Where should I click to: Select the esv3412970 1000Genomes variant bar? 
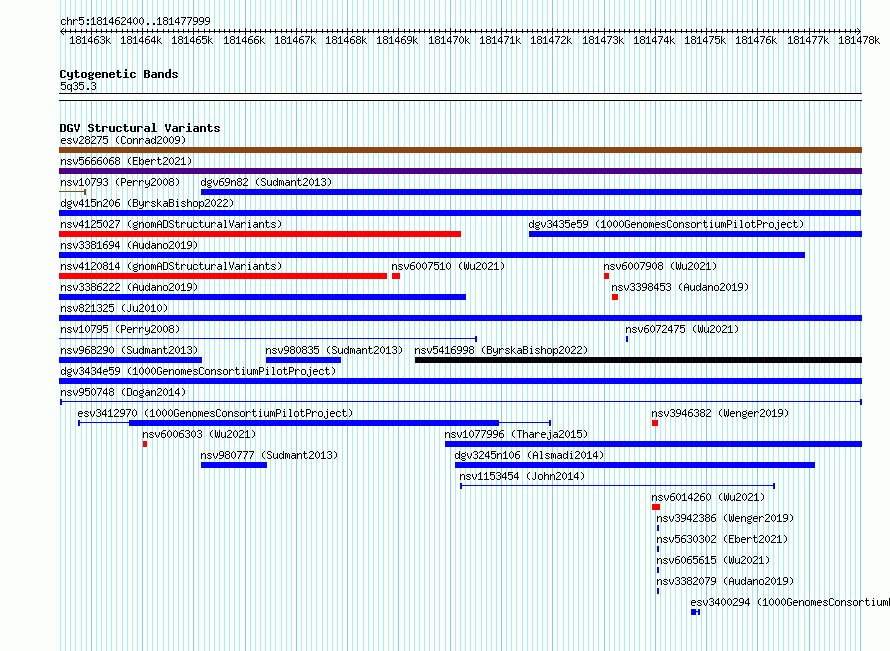(x=314, y=423)
